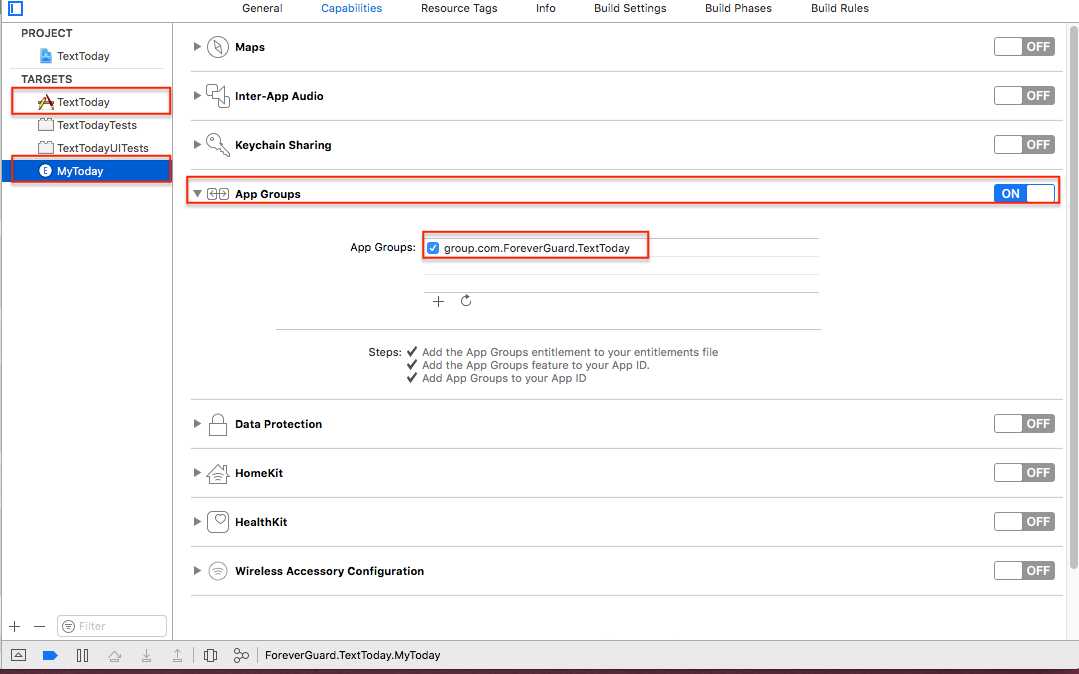Click the 'Add the App Groups entitlement' step
1079x674 pixels.
570,352
